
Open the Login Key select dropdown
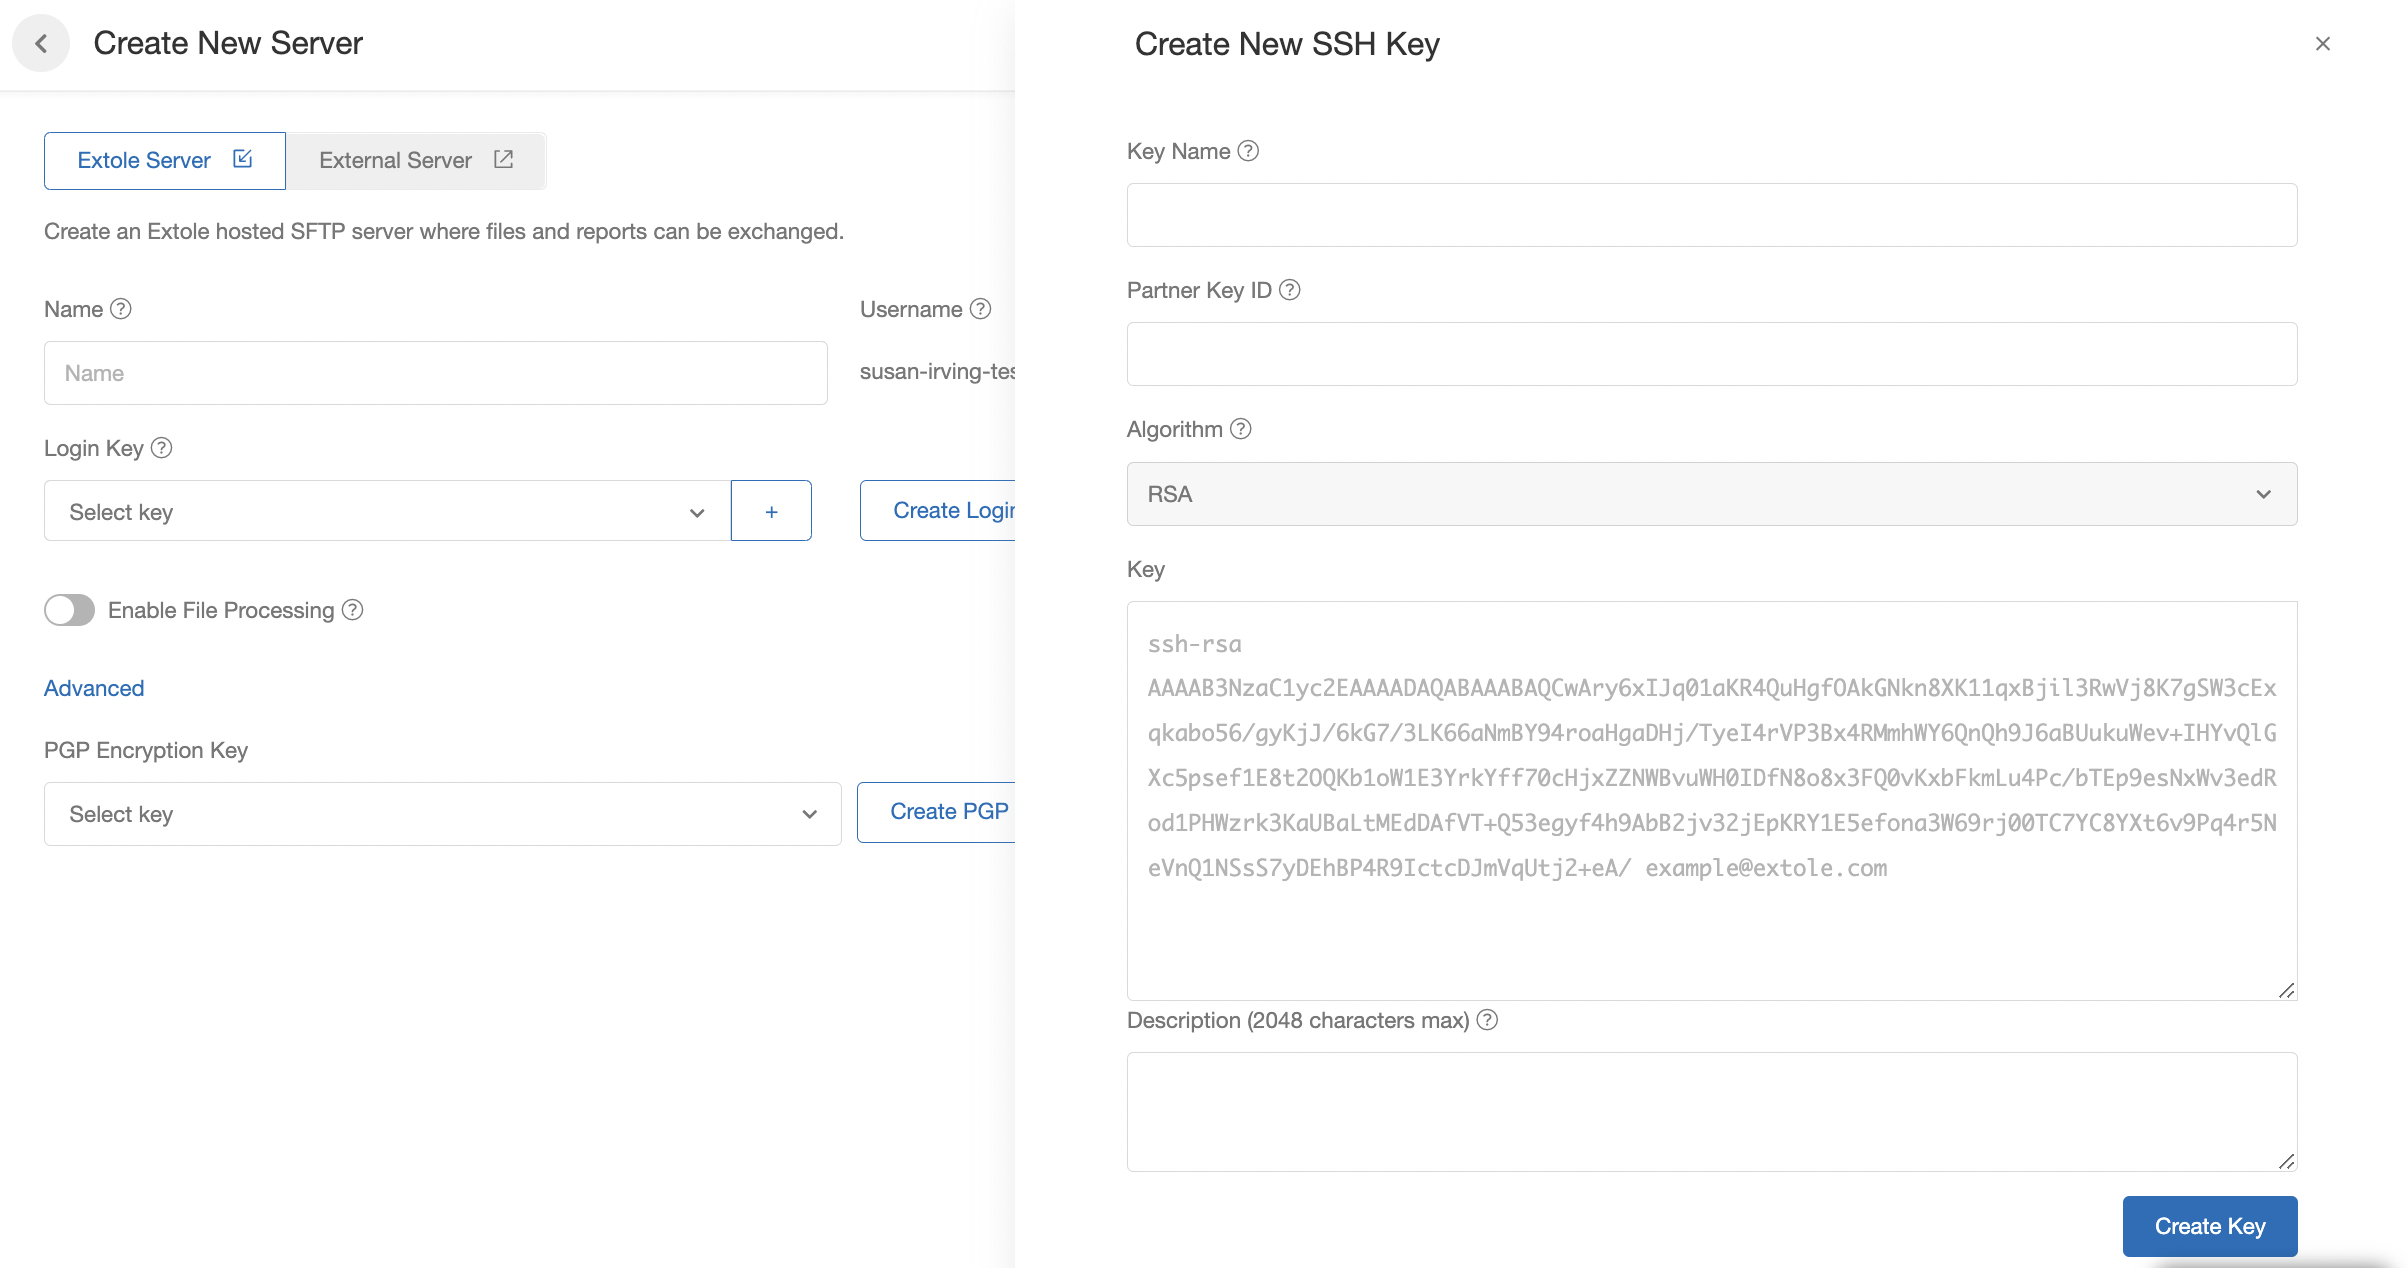coord(387,511)
